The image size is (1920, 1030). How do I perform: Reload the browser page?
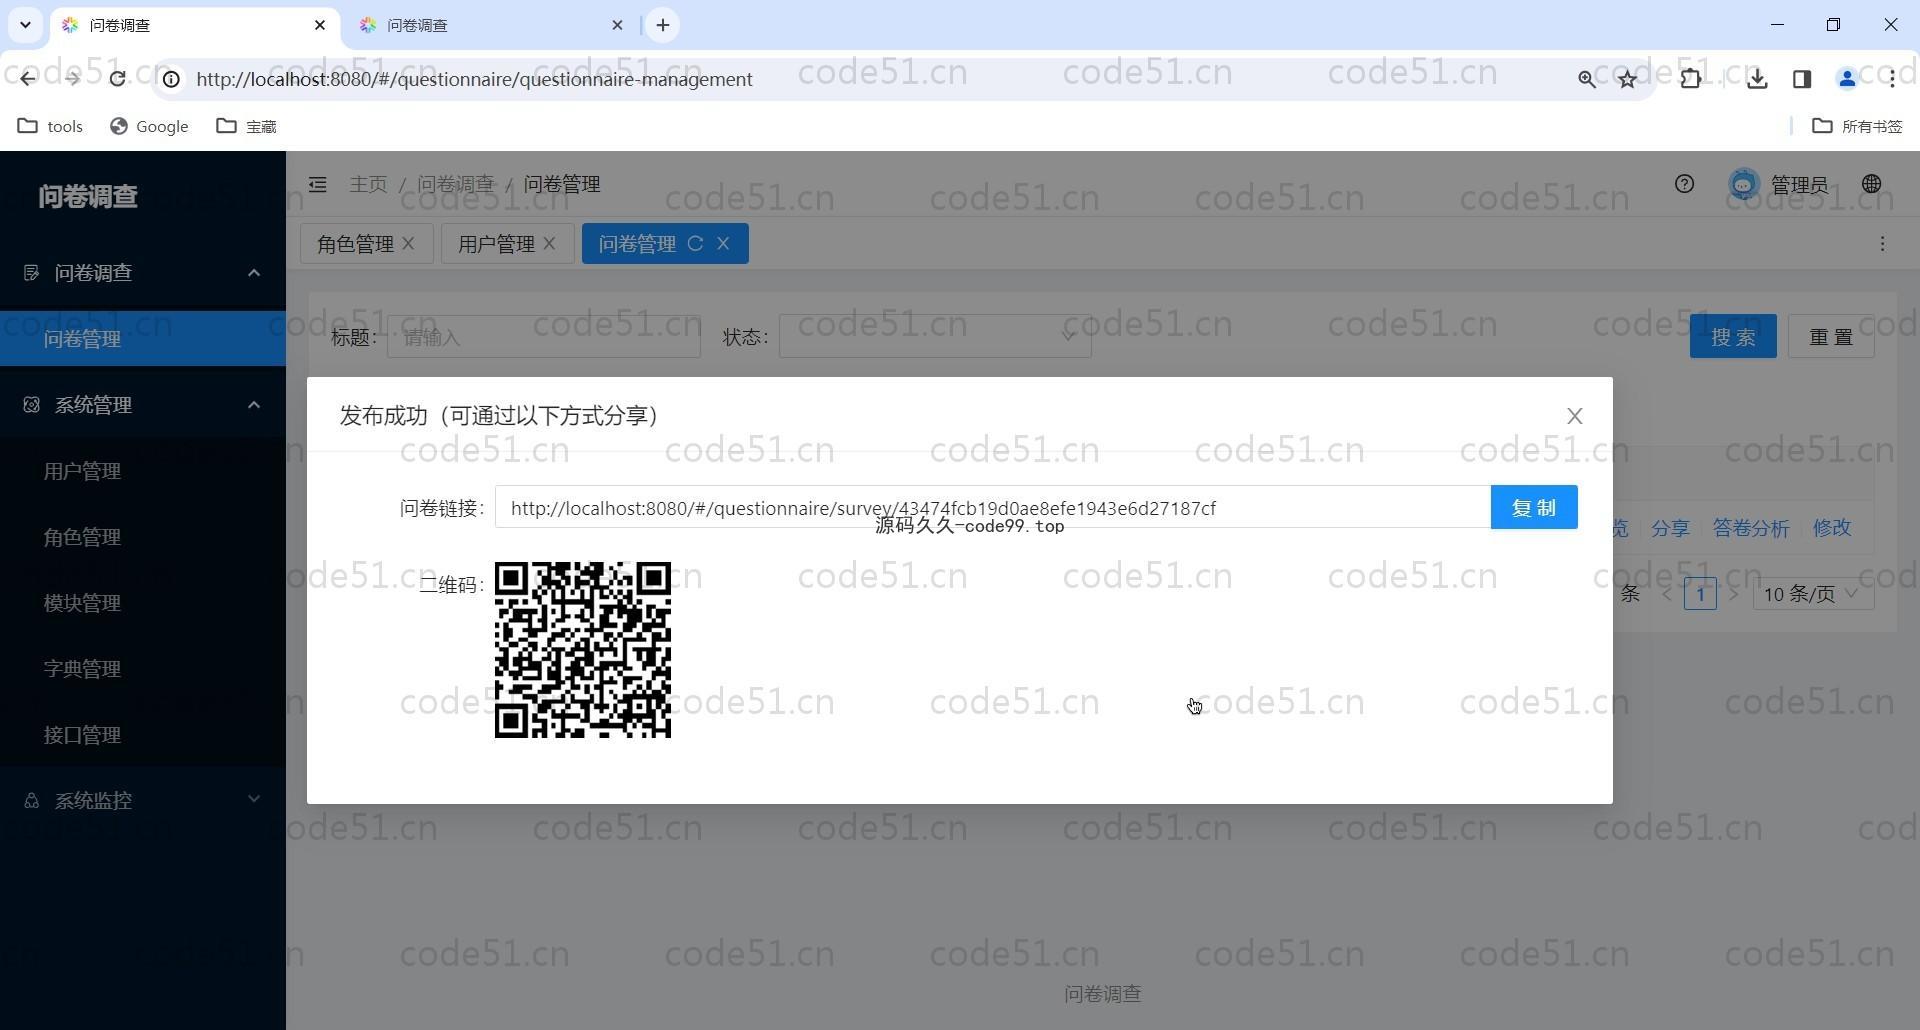(117, 79)
